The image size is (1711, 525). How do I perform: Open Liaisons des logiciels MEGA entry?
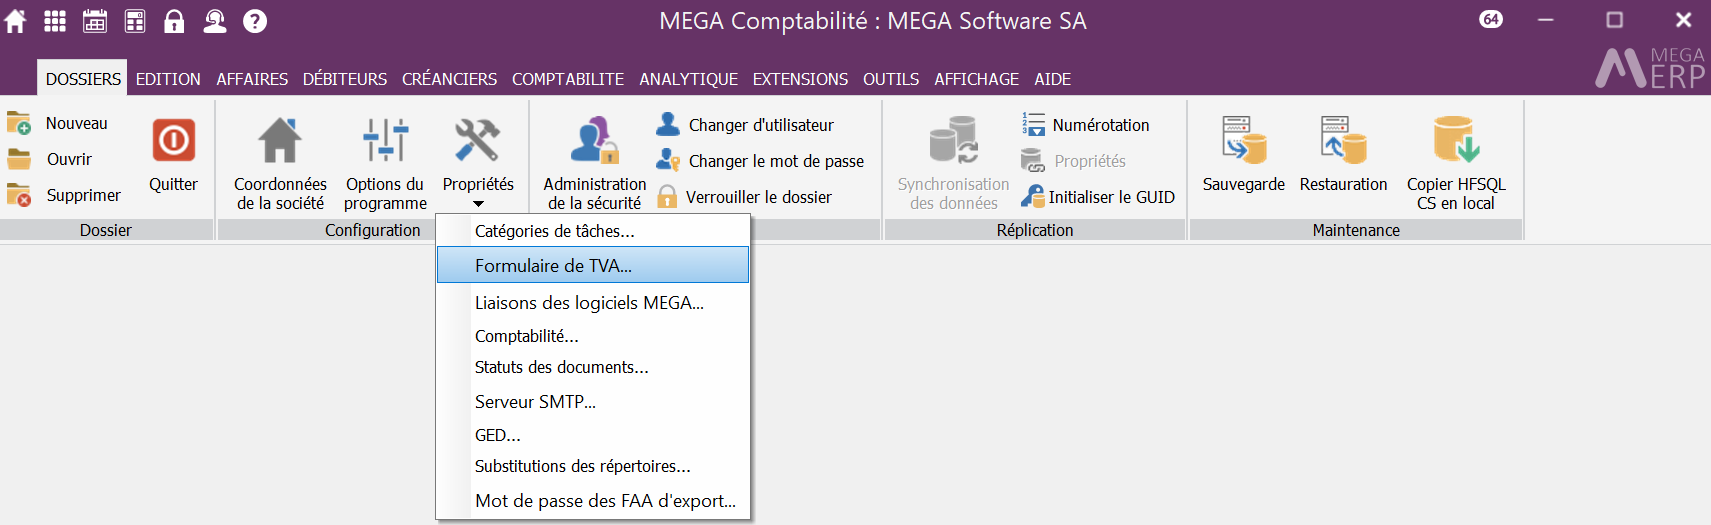[589, 303]
